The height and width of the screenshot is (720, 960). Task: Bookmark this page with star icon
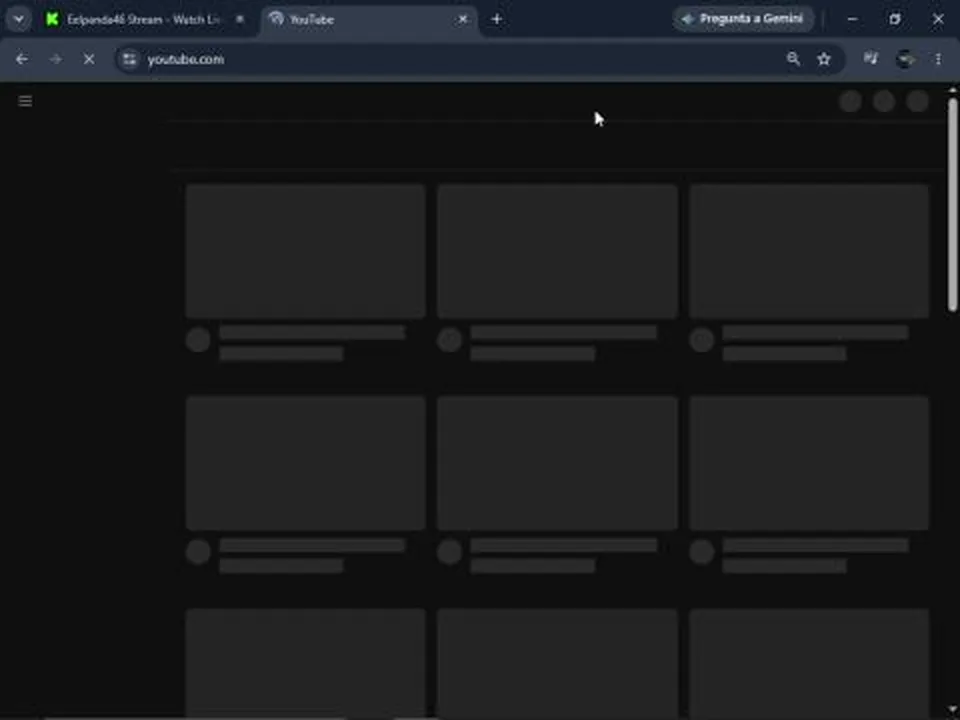point(824,59)
